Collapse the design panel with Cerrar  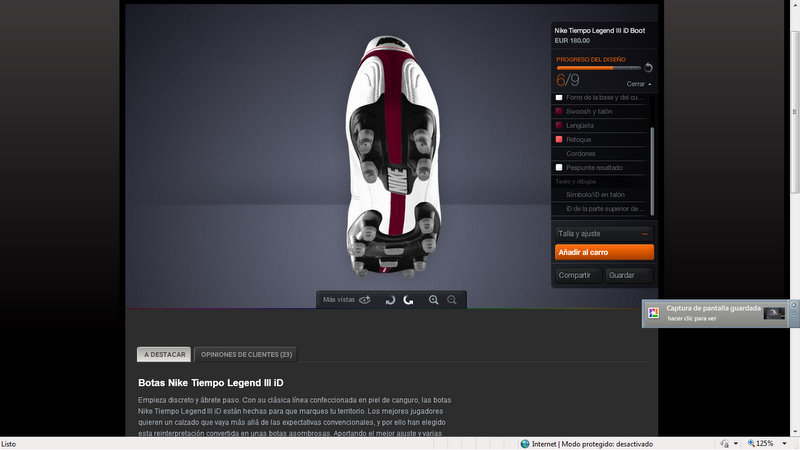(x=639, y=84)
